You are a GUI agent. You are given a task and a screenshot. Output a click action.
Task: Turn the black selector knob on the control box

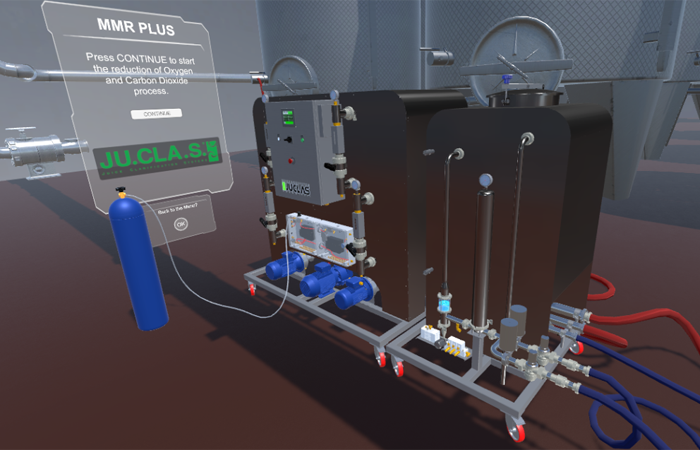pos(288,139)
